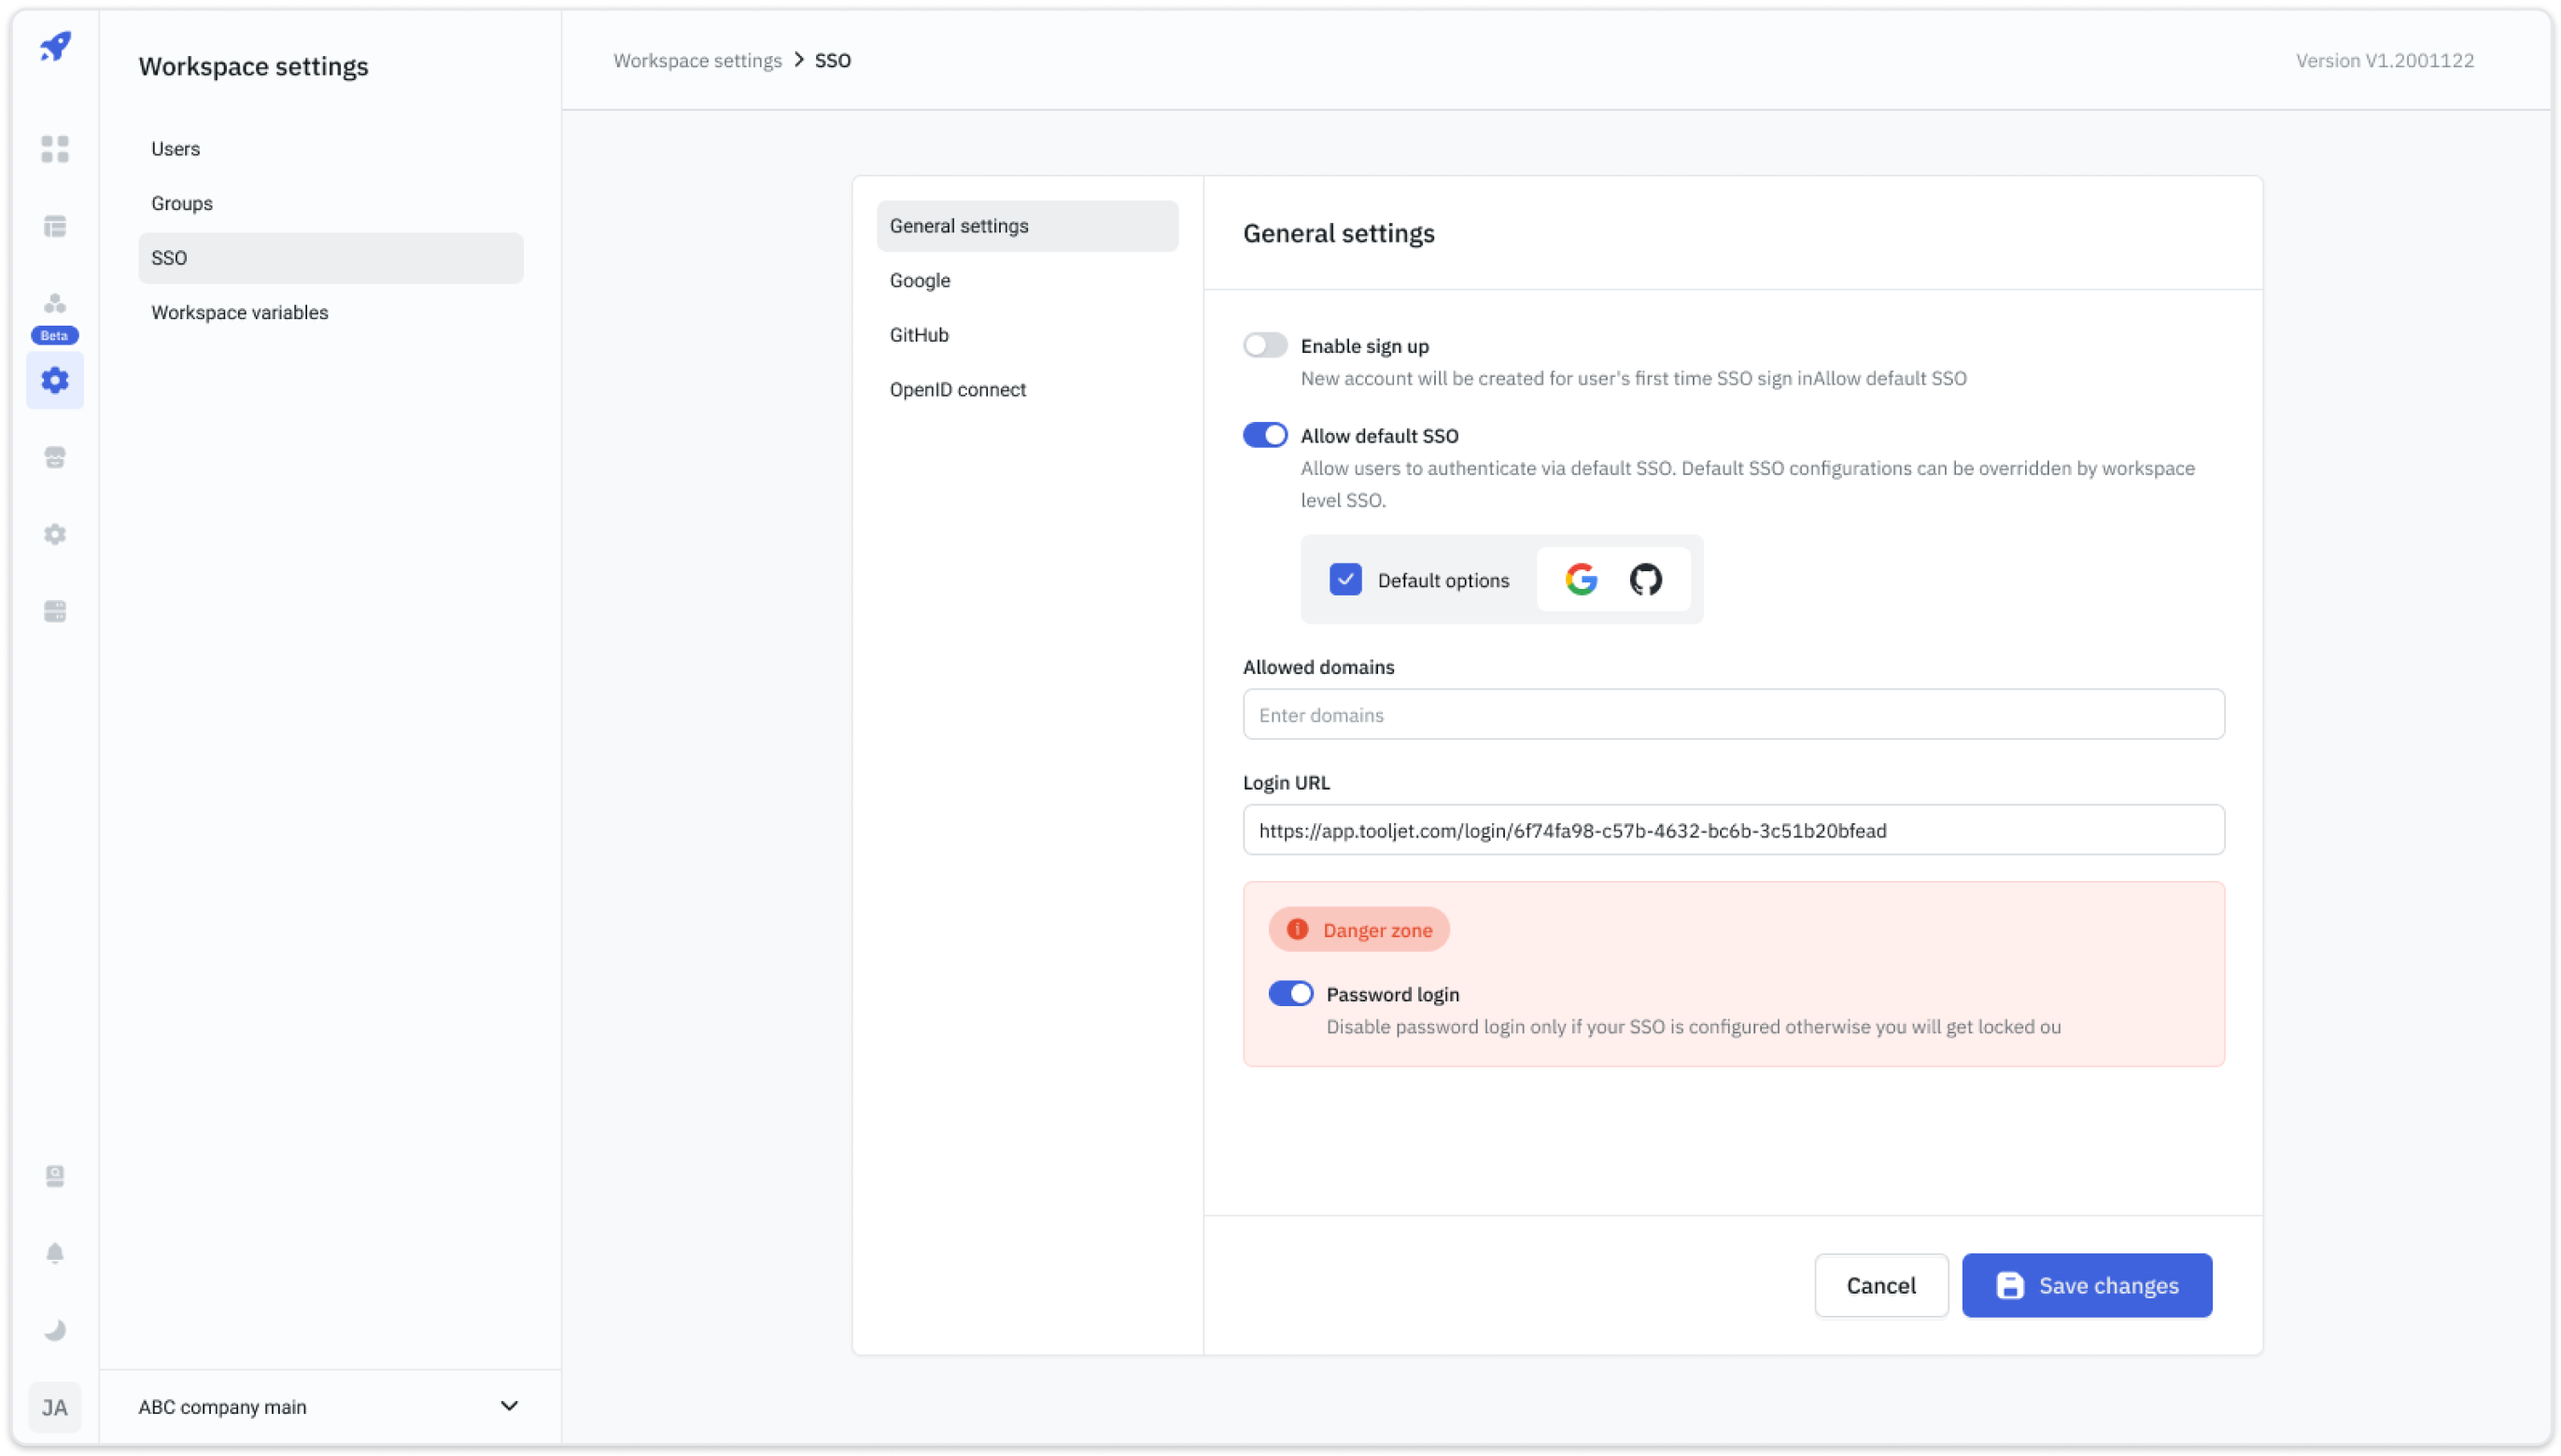Image resolution: width=2561 pixels, height=1456 pixels.
Task: Click the Allowed domains input field
Action: pyautogui.click(x=1732, y=715)
